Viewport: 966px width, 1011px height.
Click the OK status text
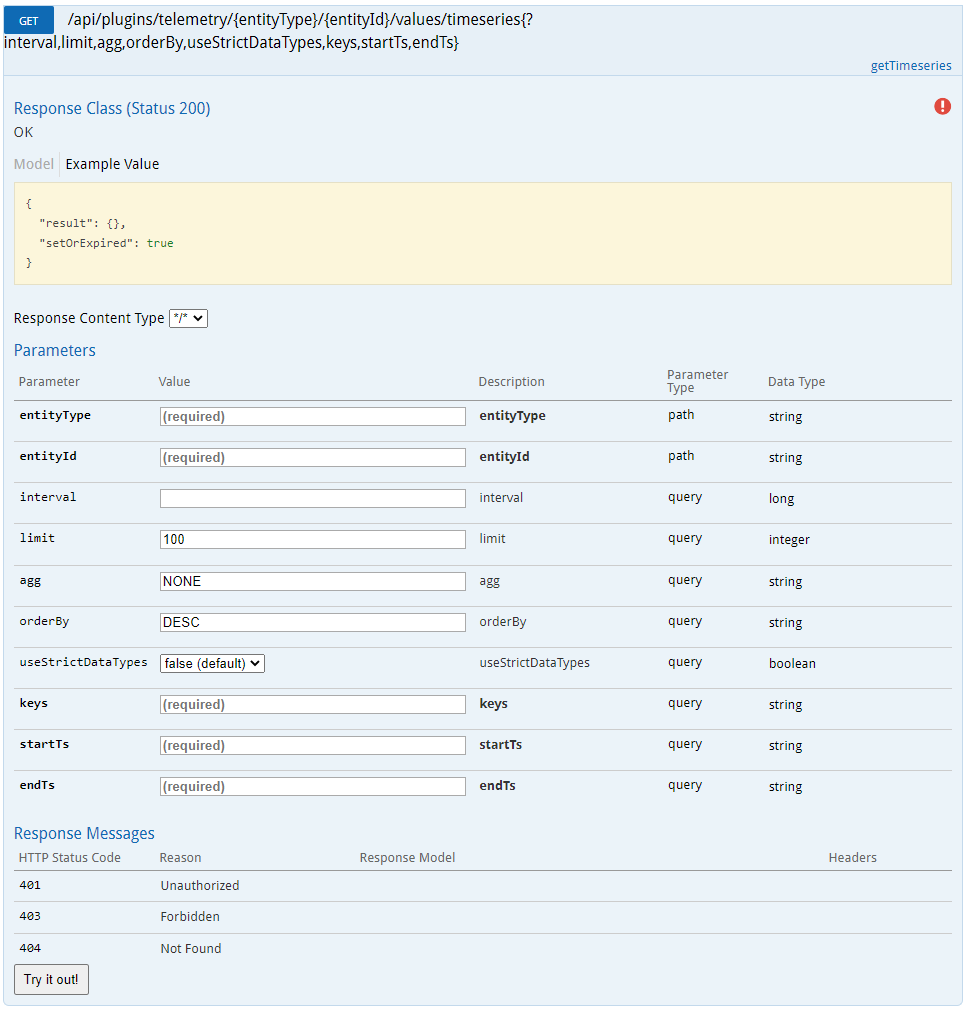[23, 132]
